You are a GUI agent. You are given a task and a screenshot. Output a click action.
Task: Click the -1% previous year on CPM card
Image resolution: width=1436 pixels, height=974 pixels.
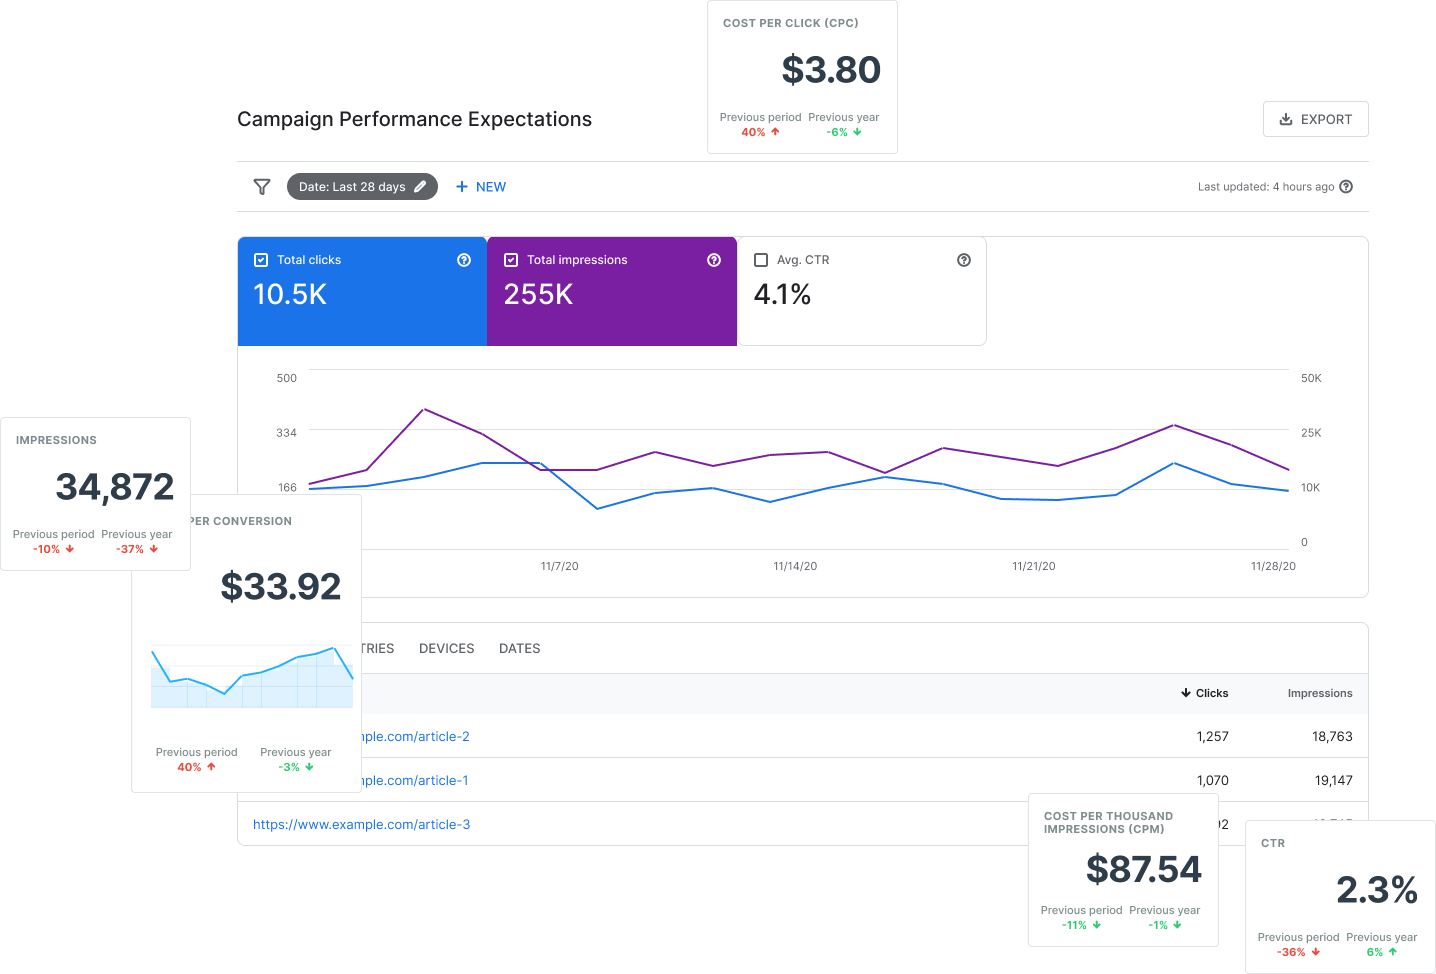(1165, 925)
